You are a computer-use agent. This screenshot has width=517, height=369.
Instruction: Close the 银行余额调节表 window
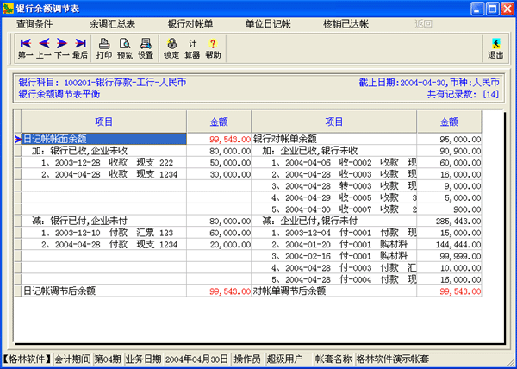pyautogui.click(x=508, y=9)
